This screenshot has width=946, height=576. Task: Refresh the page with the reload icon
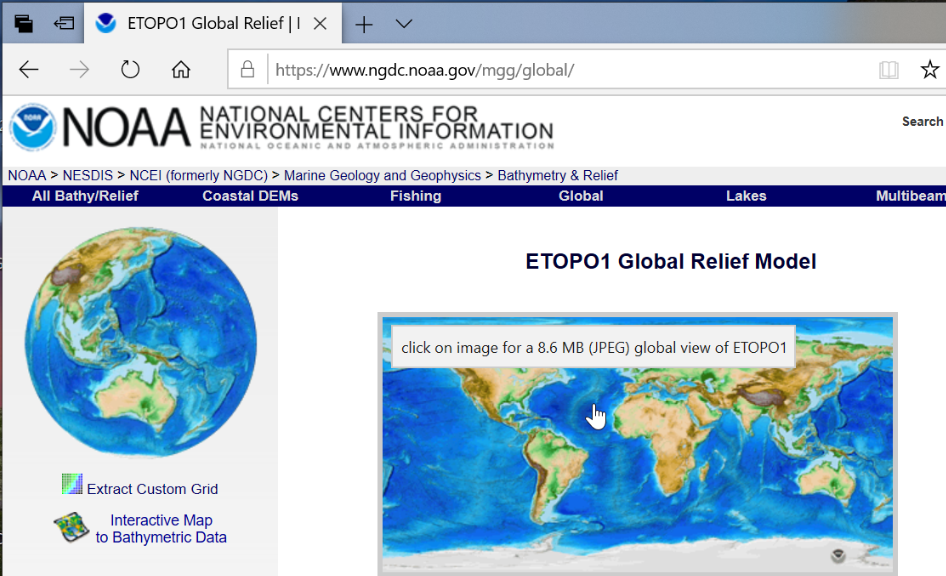pyautogui.click(x=130, y=69)
